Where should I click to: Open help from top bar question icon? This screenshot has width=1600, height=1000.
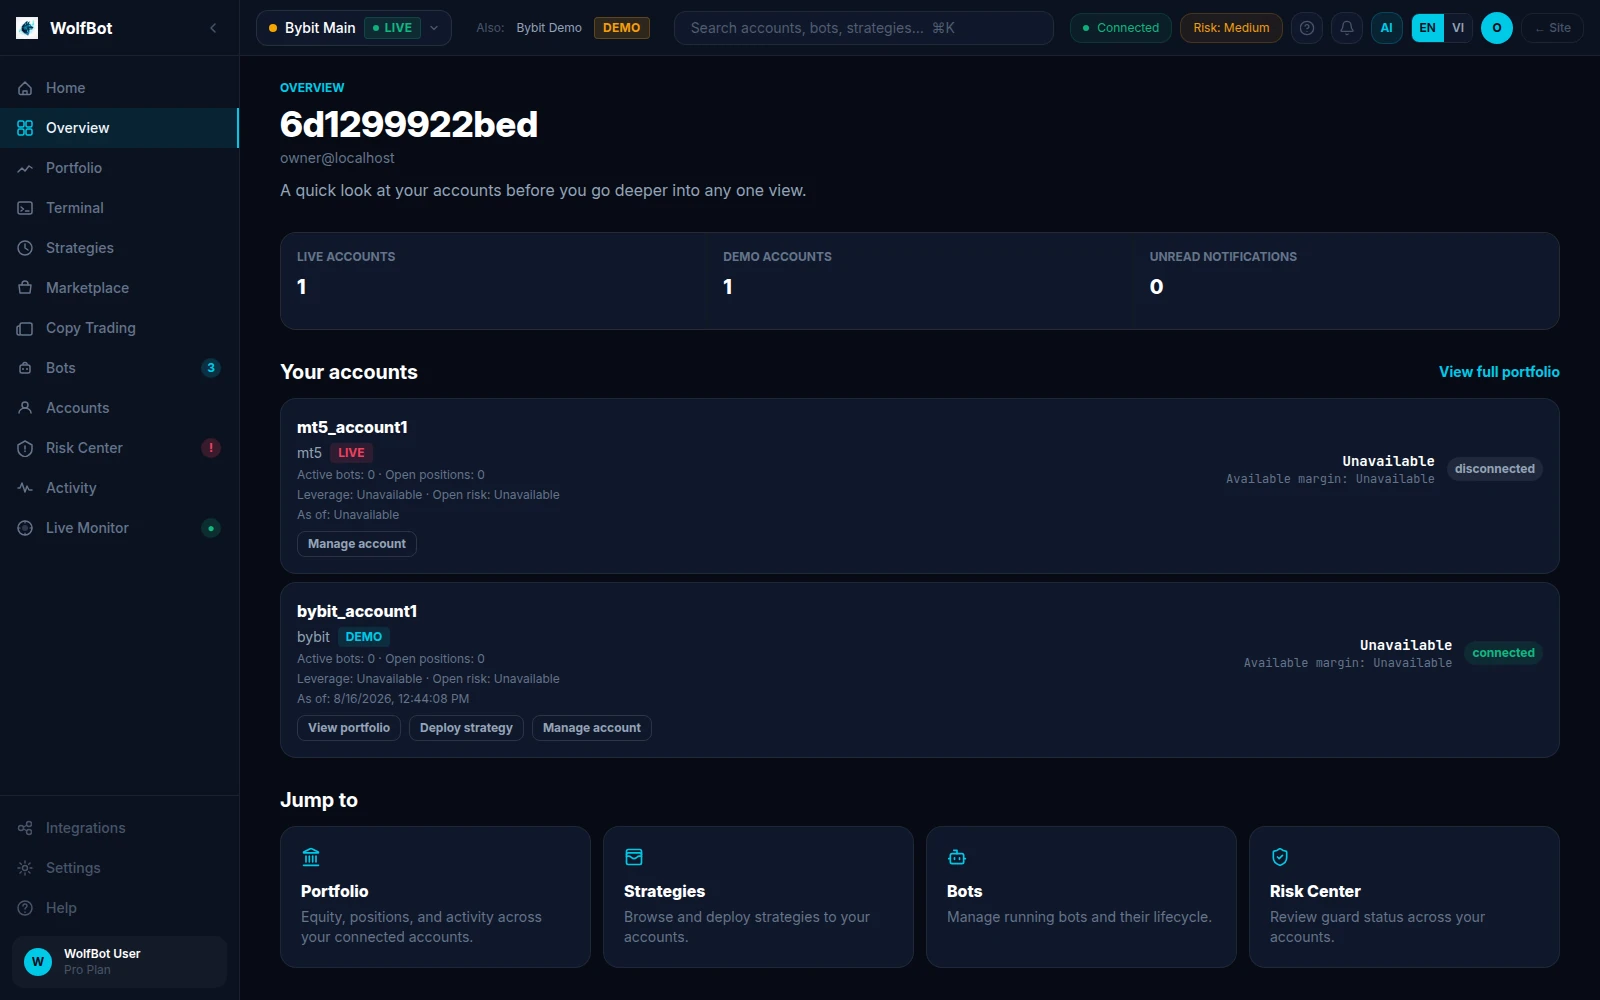[x=1307, y=28]
